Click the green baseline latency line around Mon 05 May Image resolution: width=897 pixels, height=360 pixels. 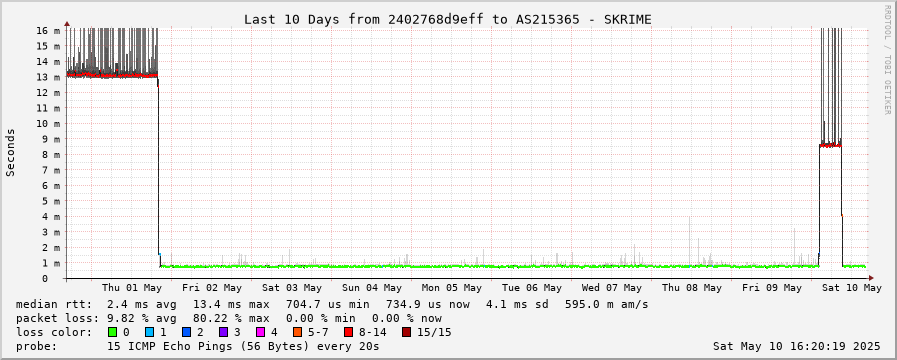452,266
